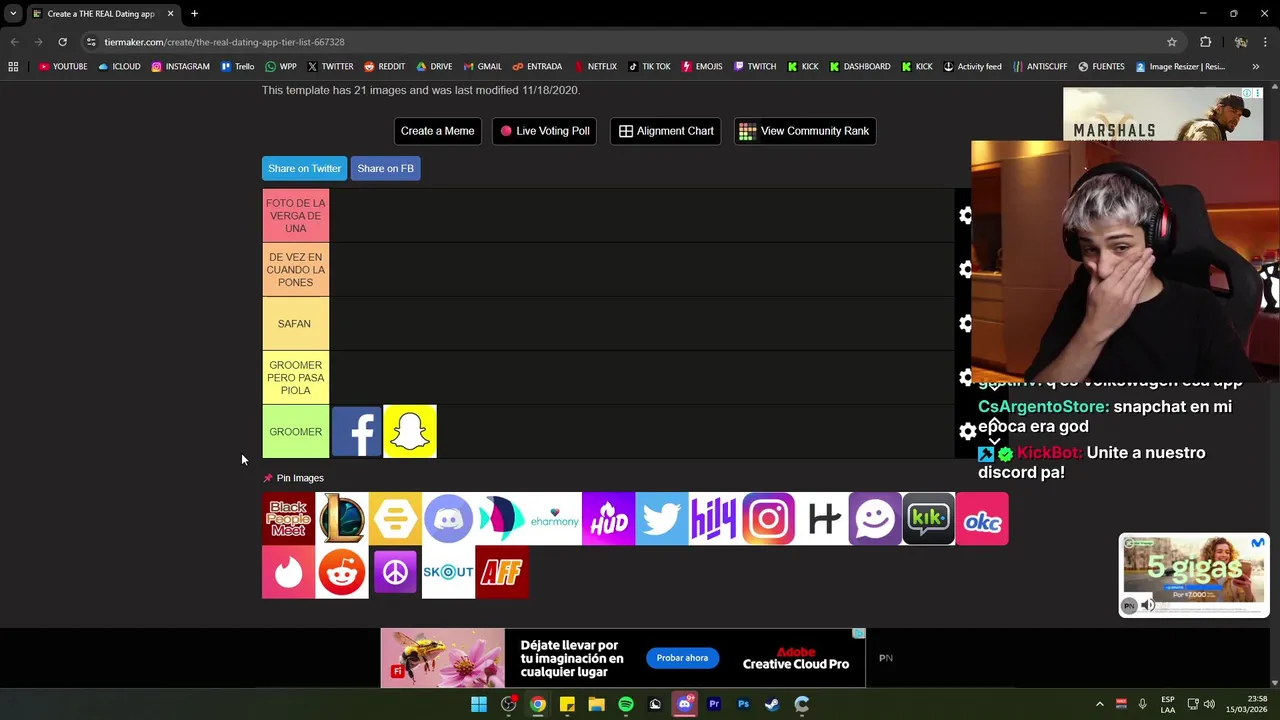Open settings gear for FOTO DE LA VERGA row
1280x720 pixels.
[x=965, y=216]
